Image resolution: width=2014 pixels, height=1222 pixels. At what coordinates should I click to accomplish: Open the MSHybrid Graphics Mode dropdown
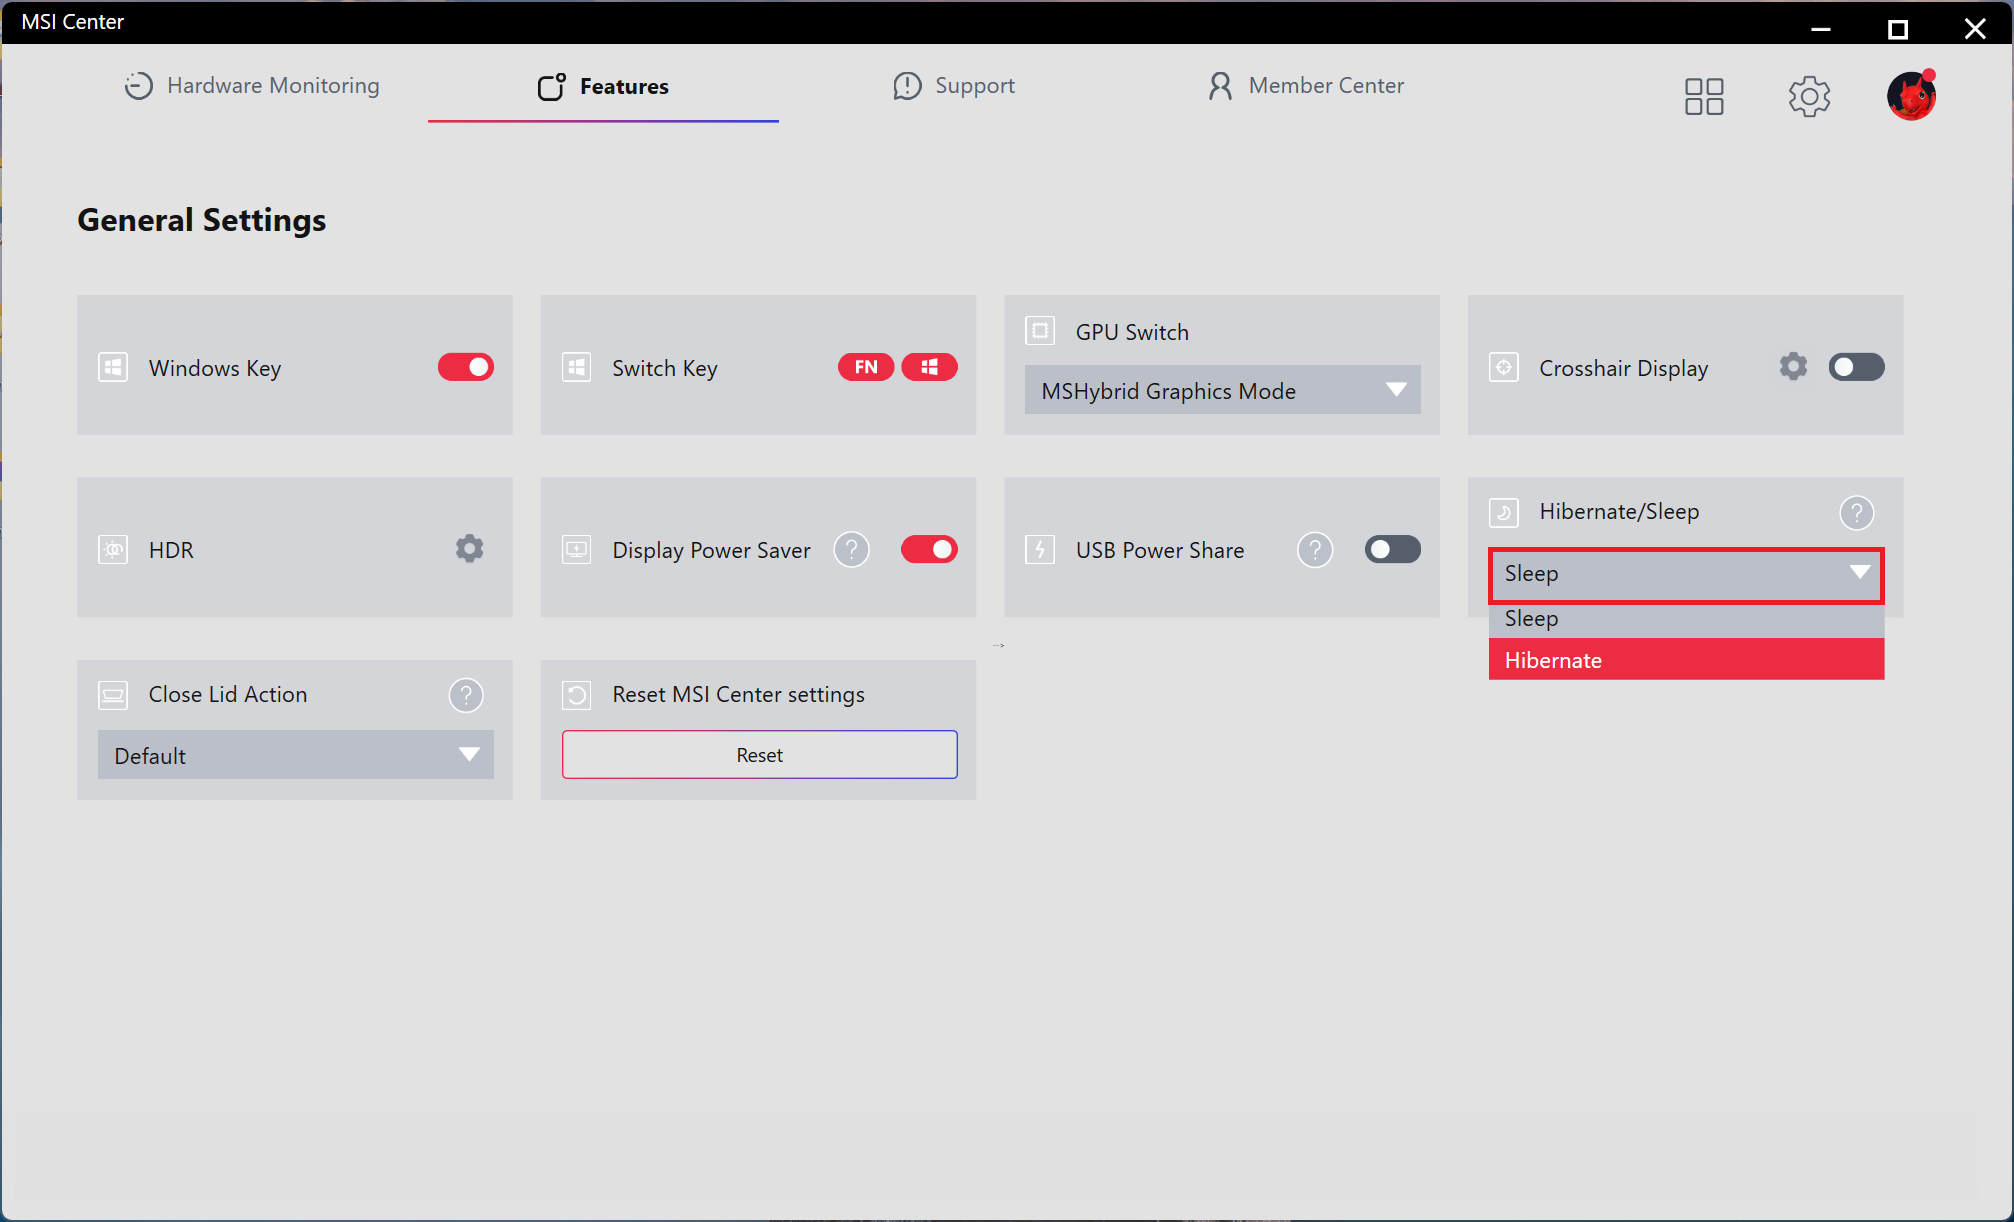tap(1222, 390)
